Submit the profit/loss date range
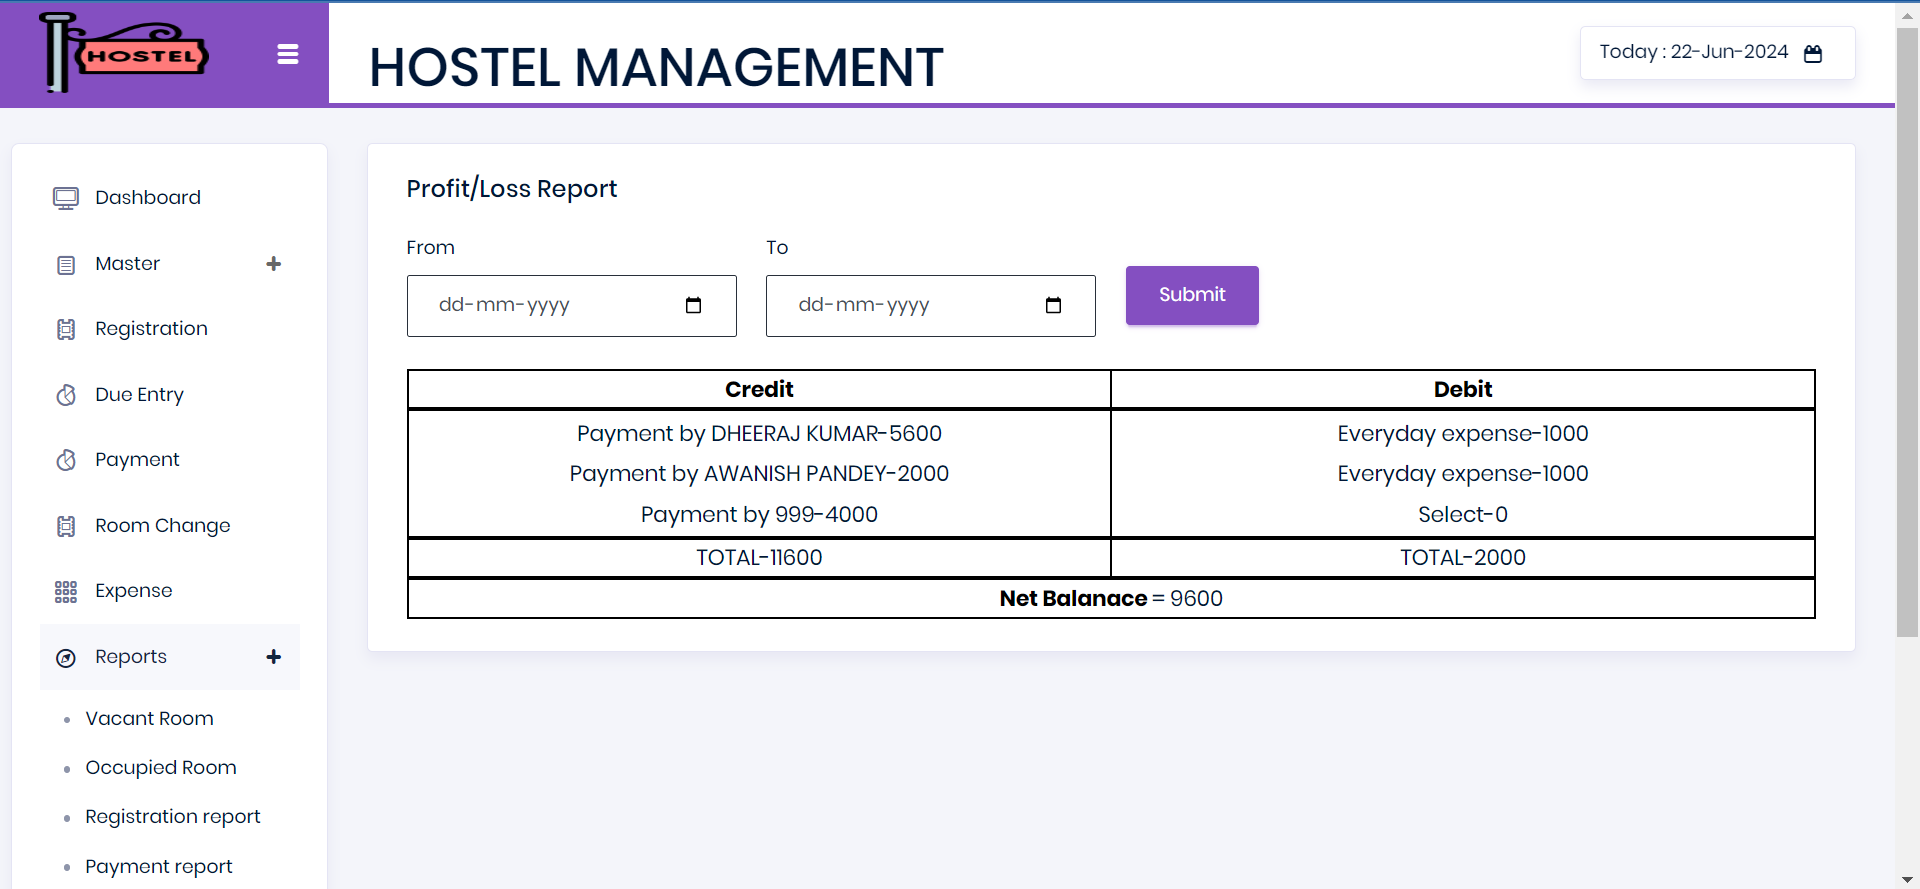Image resolution: width=1920 pixels, height=889 pixels. click(x=1191, y=295)
